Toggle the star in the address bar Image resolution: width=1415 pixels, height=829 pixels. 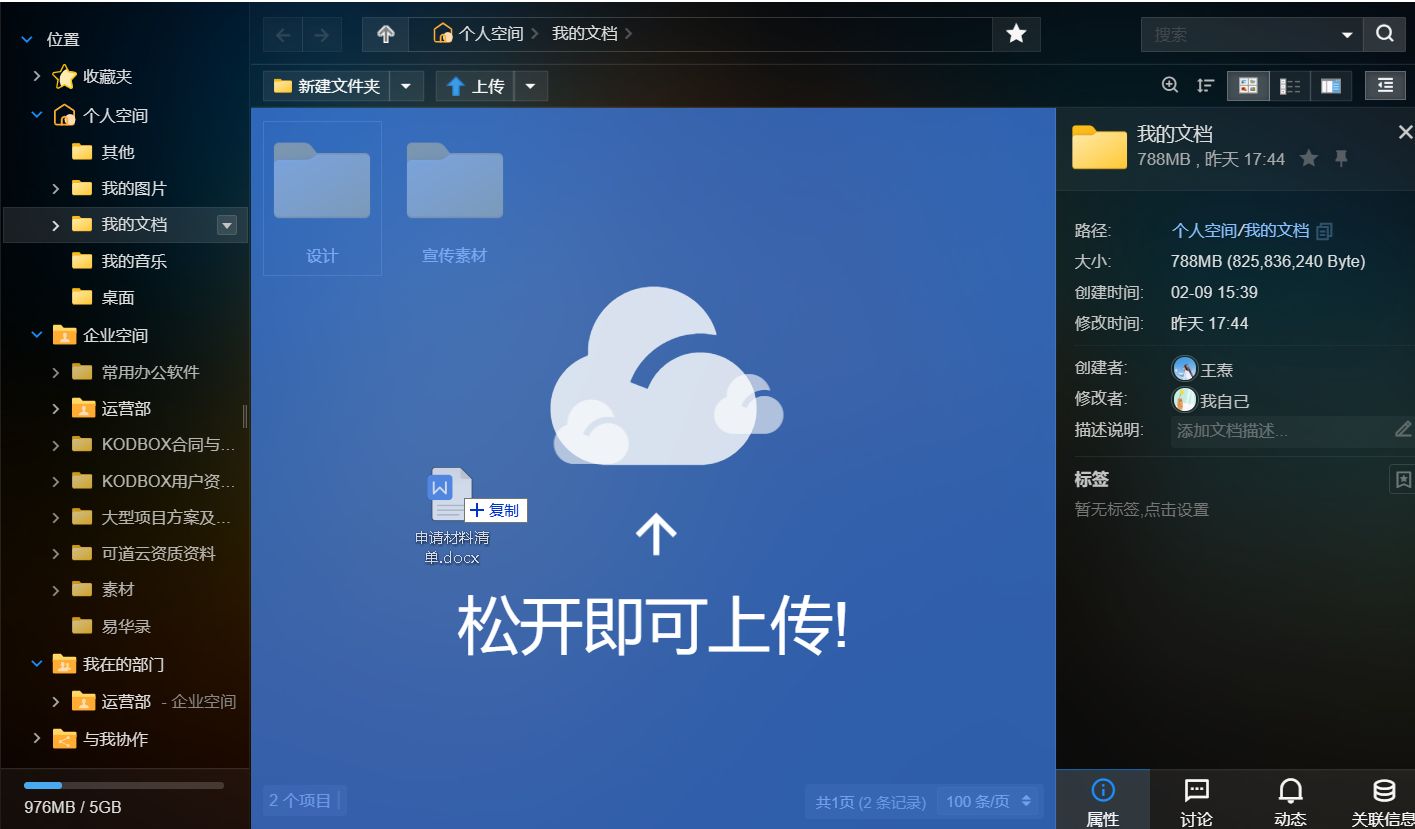click(x=1016, y=33)
